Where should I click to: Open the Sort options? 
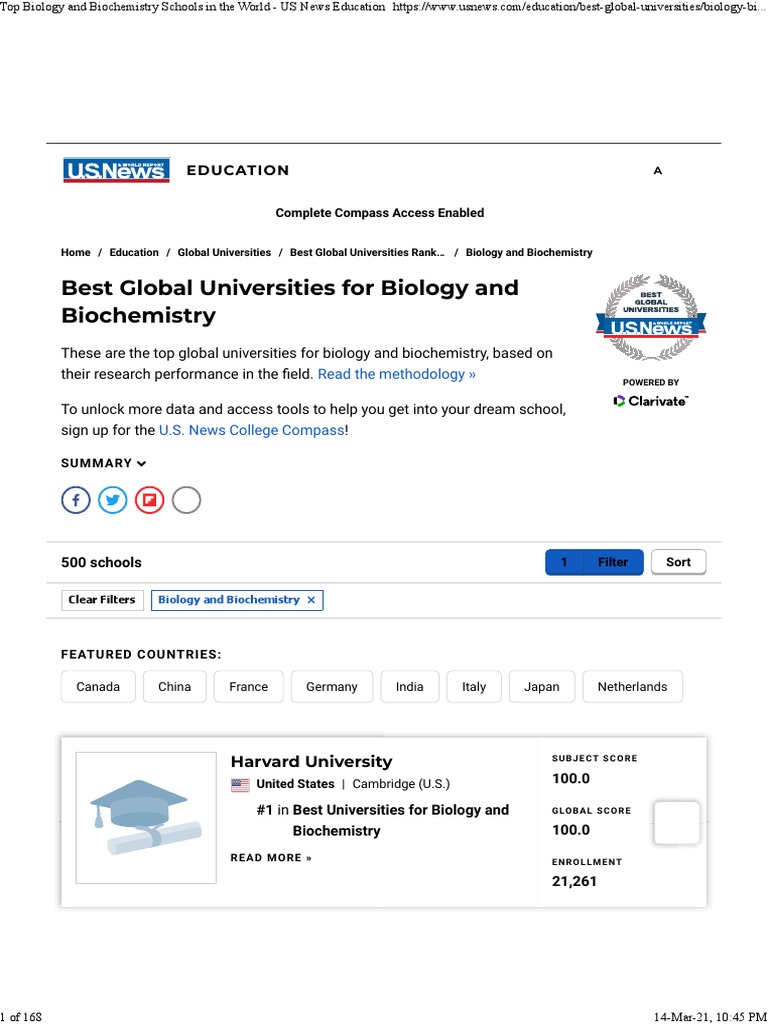coord(679,562)
